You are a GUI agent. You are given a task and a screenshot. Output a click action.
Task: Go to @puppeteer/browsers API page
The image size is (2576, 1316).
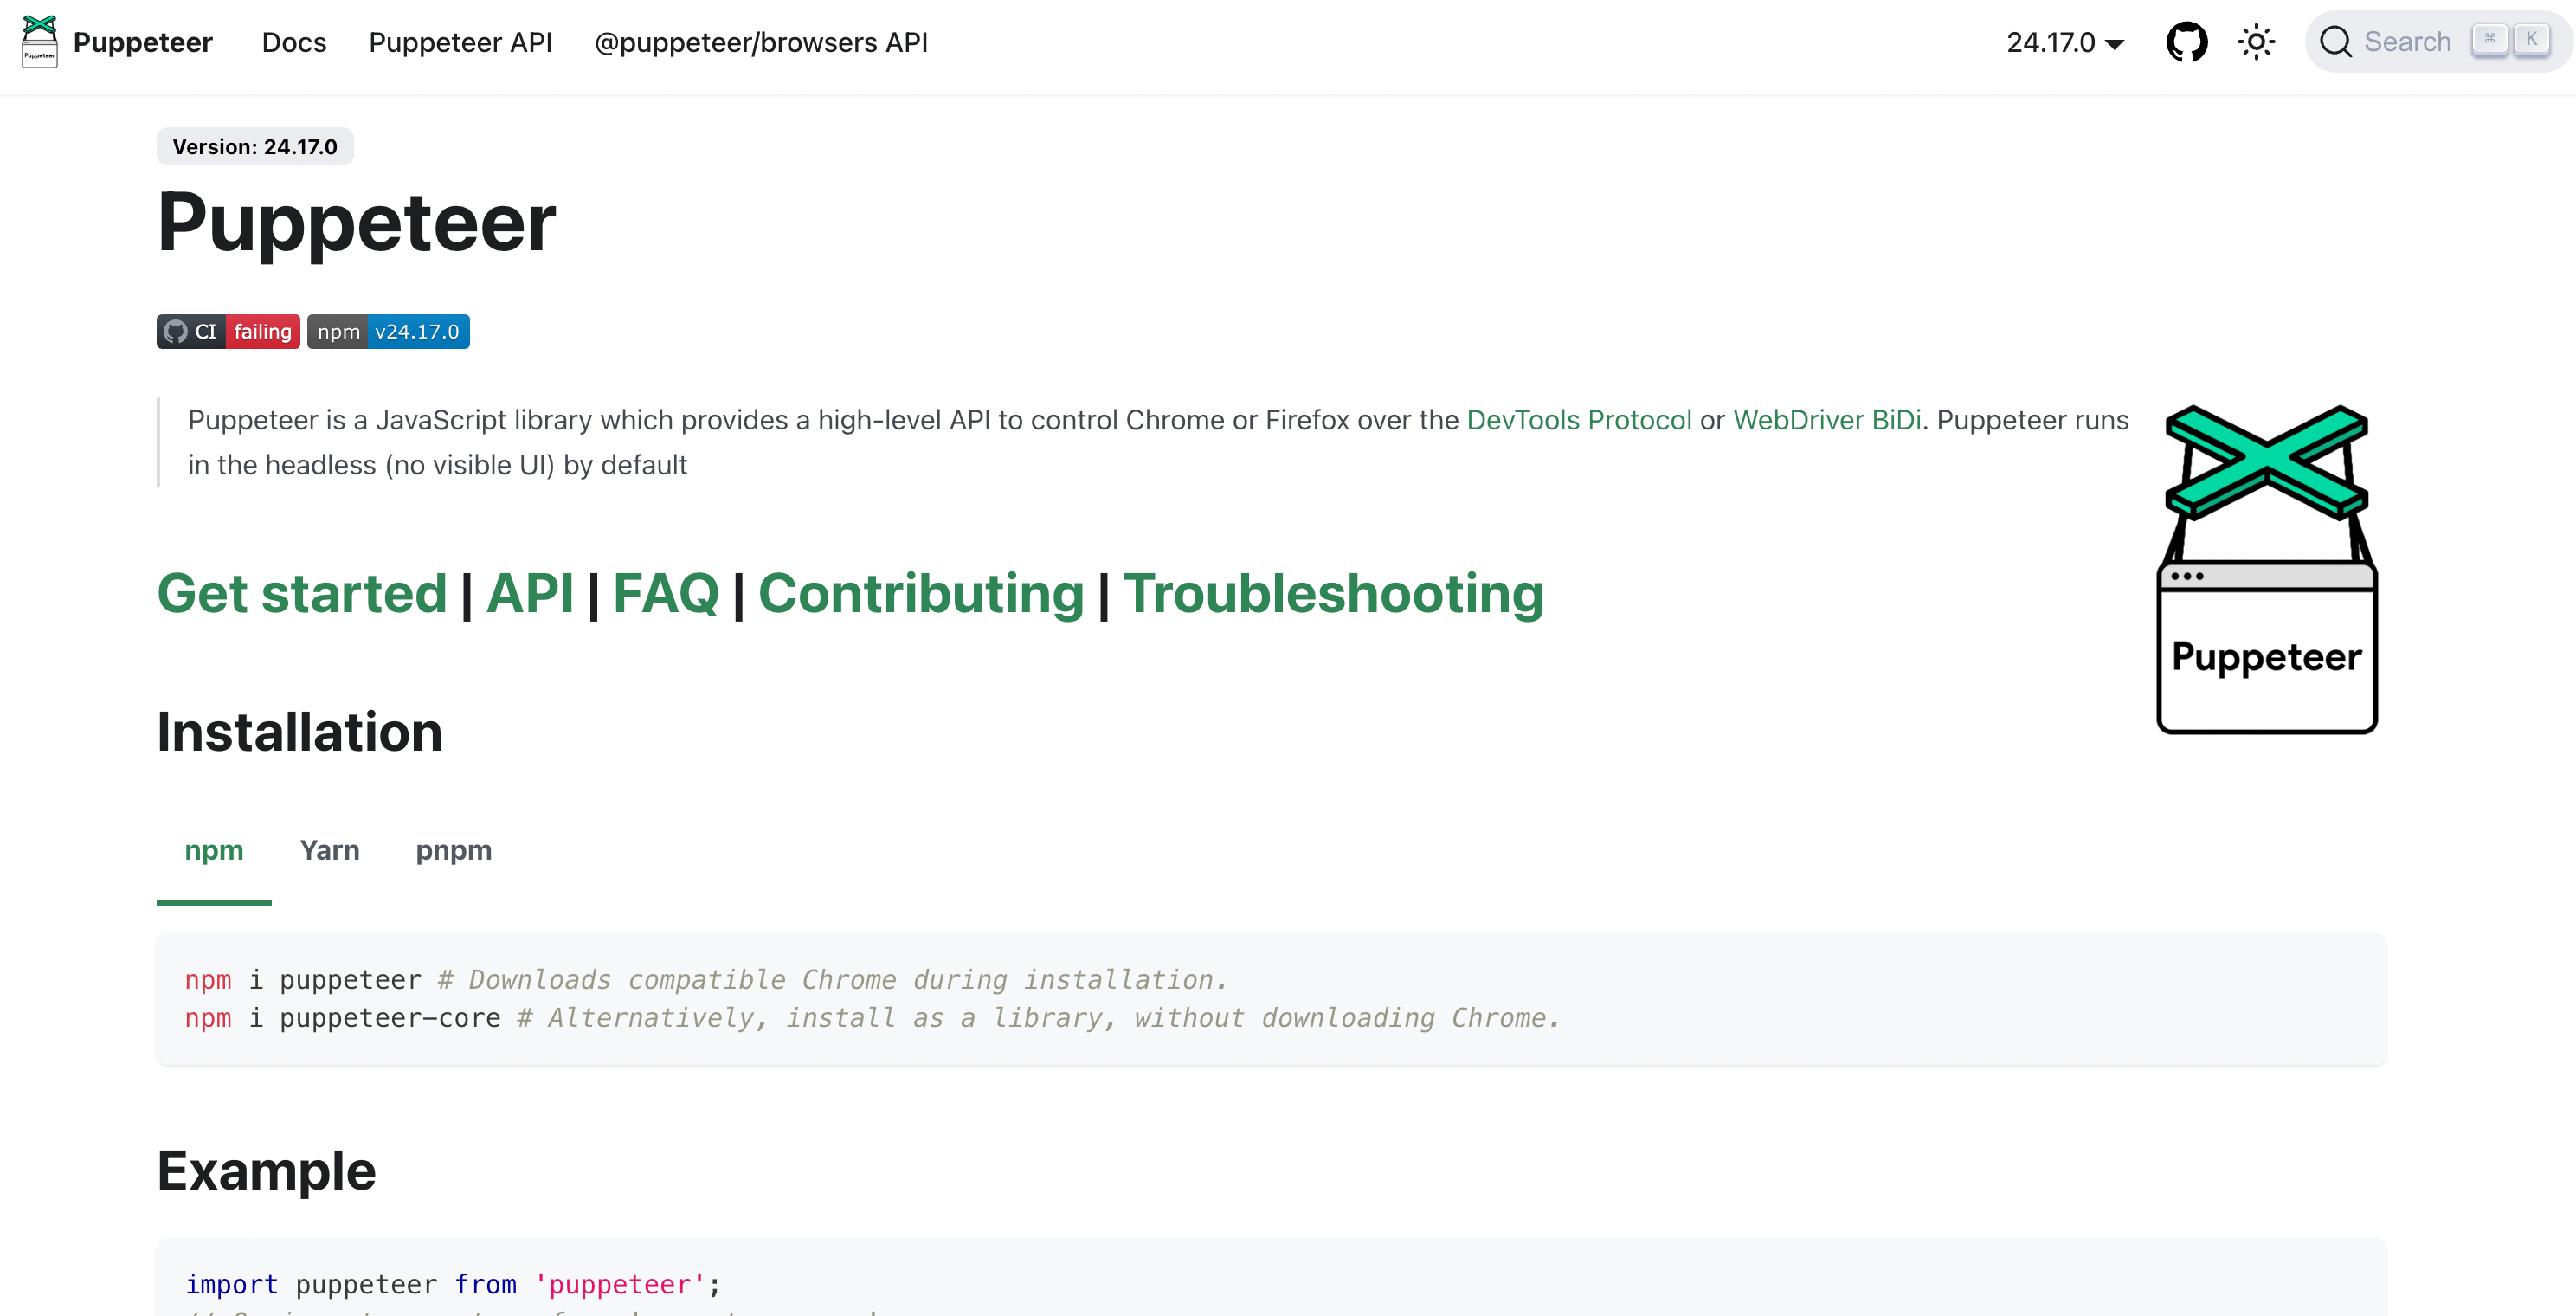coord(760,42)
